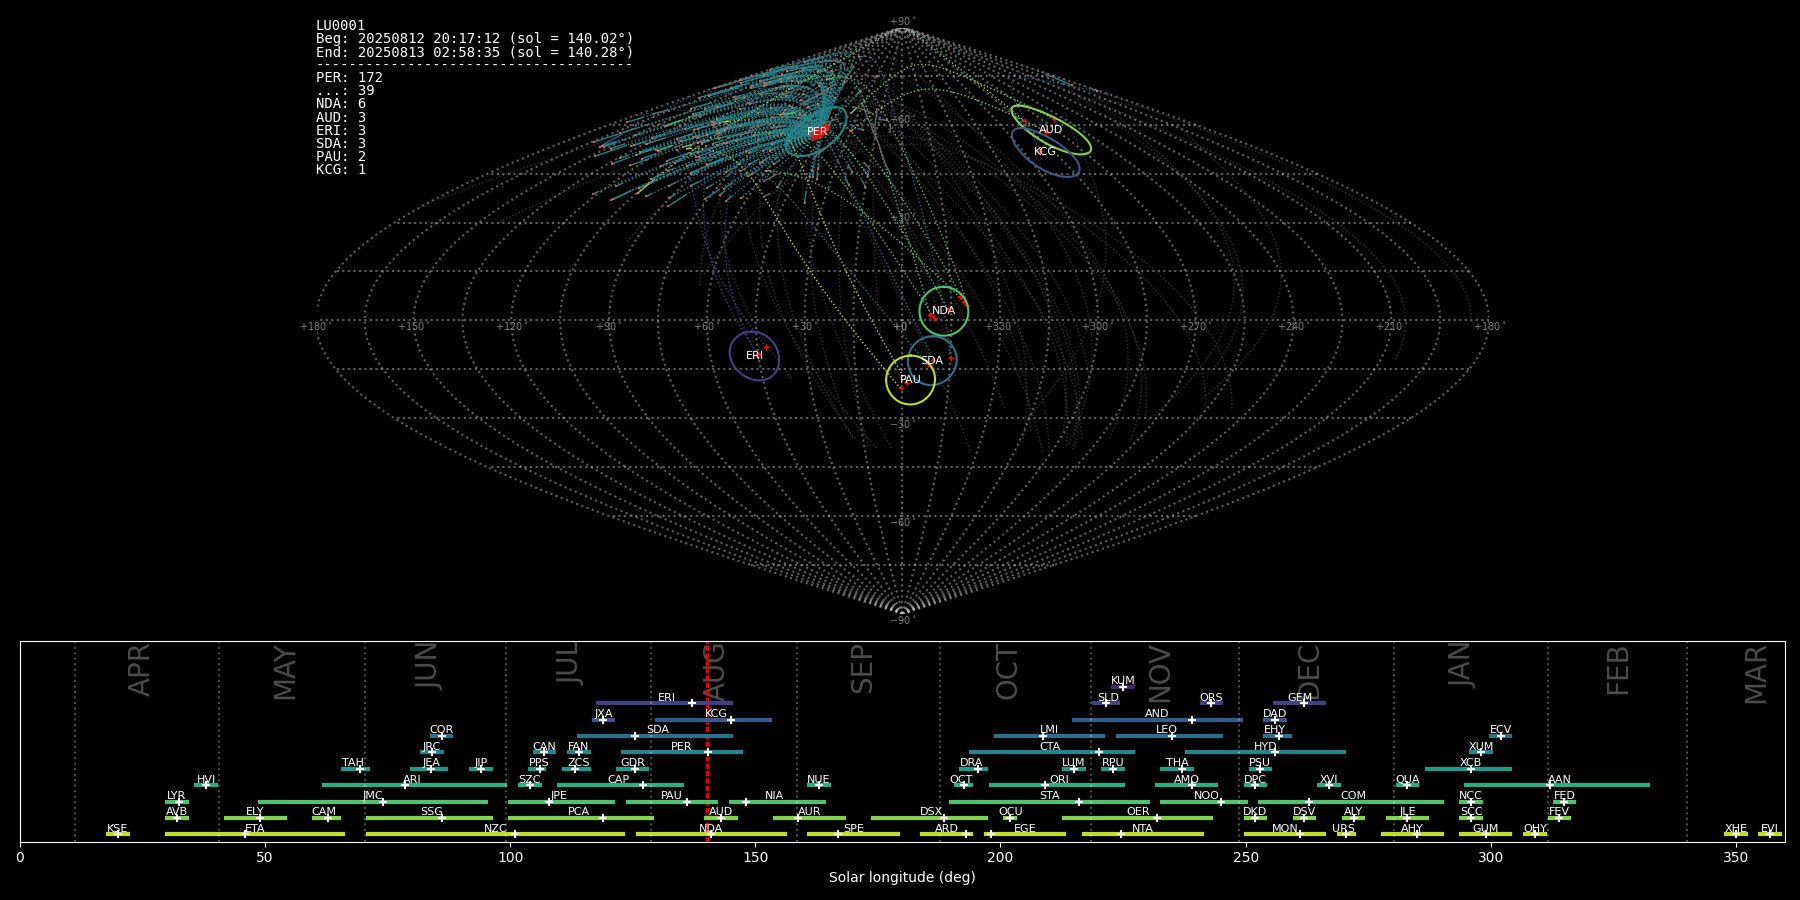The width and height of the screenshot is (1800, 900).
Task: Click the NZC shower label in timeline
Action: [x=496, y=829]
